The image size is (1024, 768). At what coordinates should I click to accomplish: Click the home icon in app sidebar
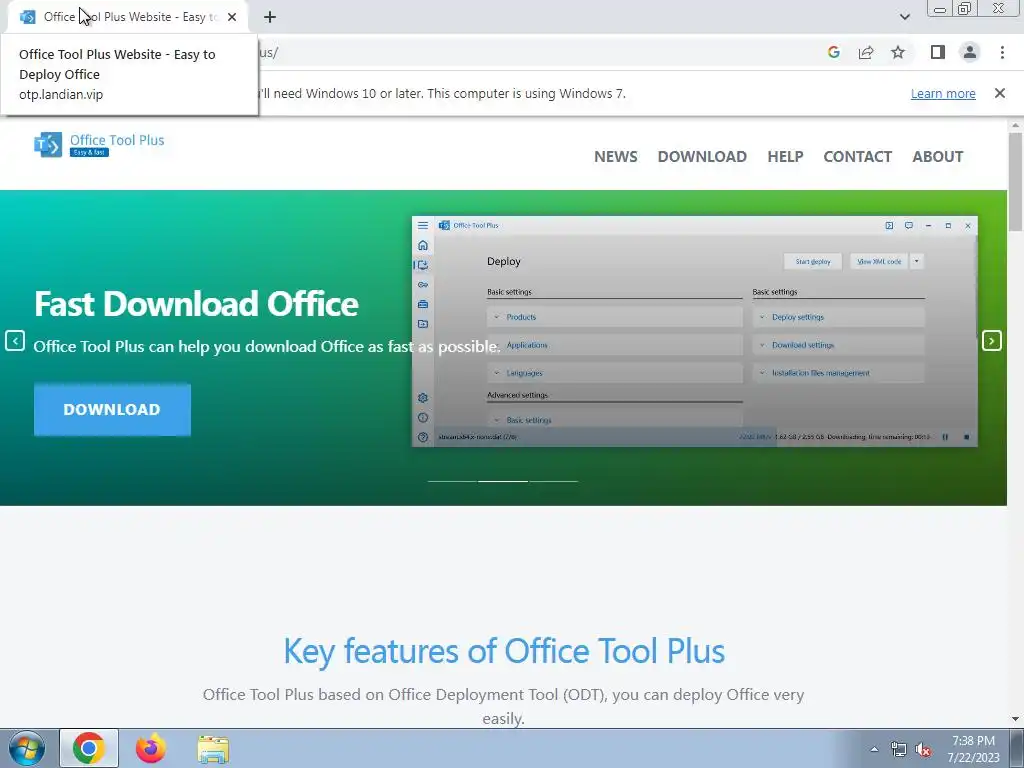(423, 245)
